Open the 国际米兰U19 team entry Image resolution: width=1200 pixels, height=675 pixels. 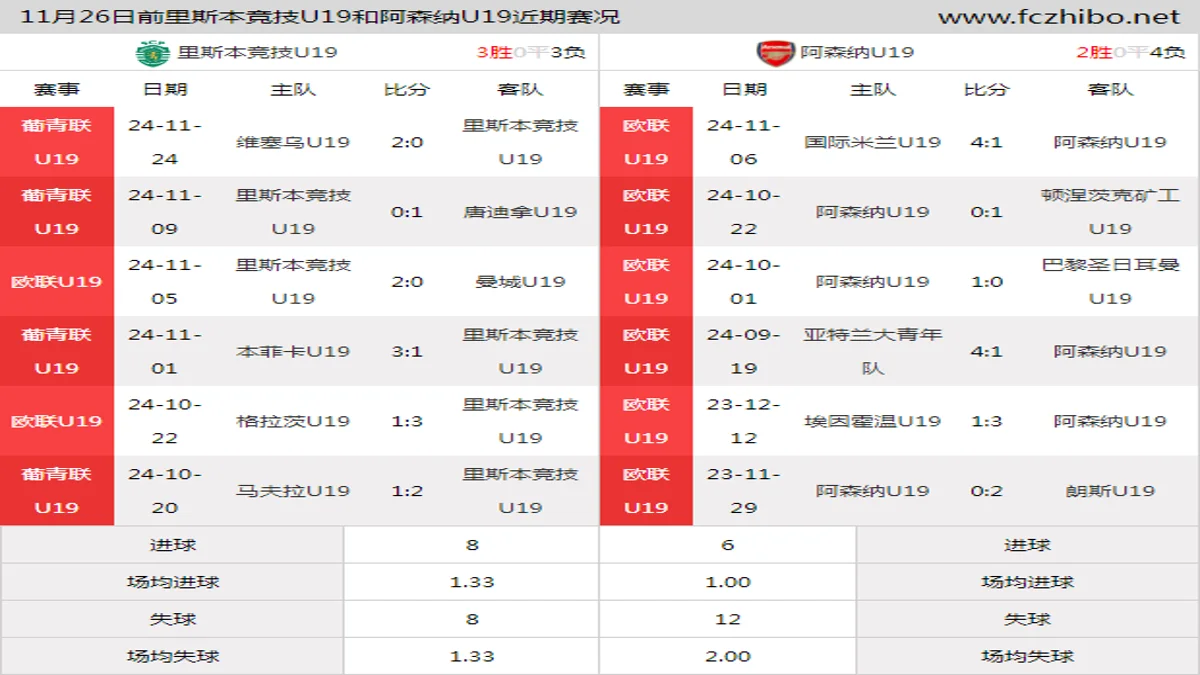point(873,142)
